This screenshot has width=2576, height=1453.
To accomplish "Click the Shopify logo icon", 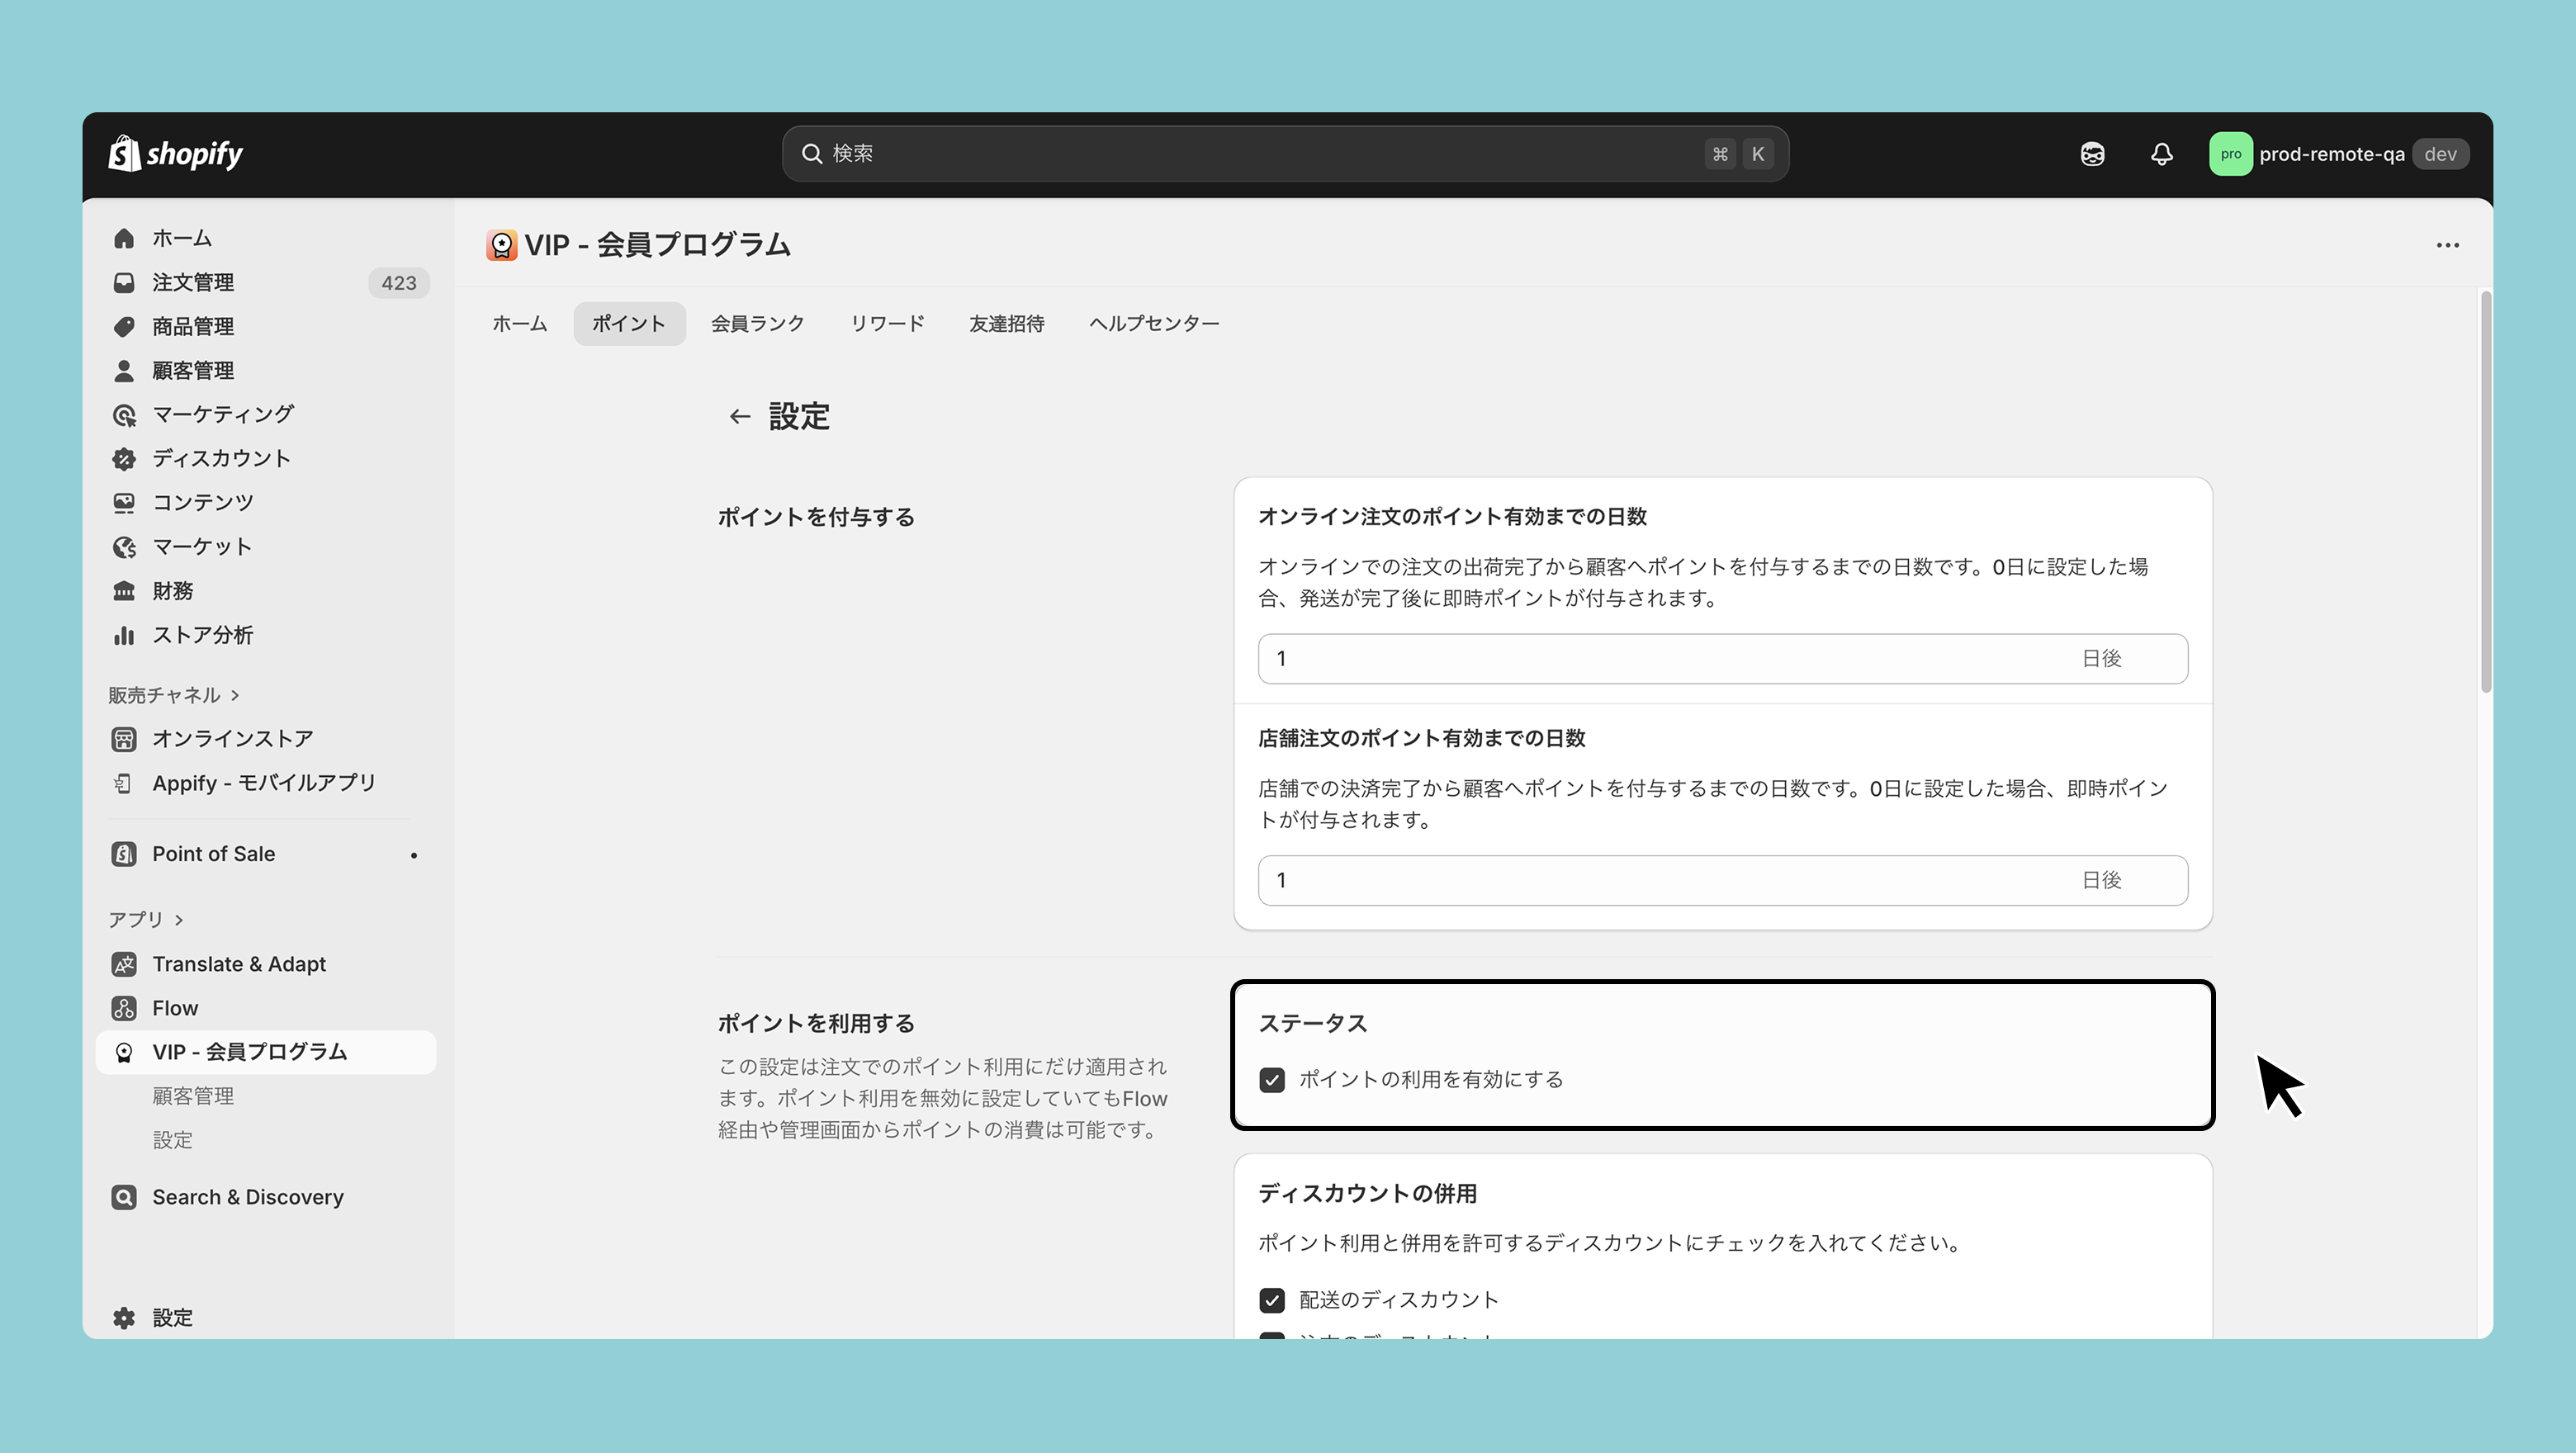I will click(124, 154).
